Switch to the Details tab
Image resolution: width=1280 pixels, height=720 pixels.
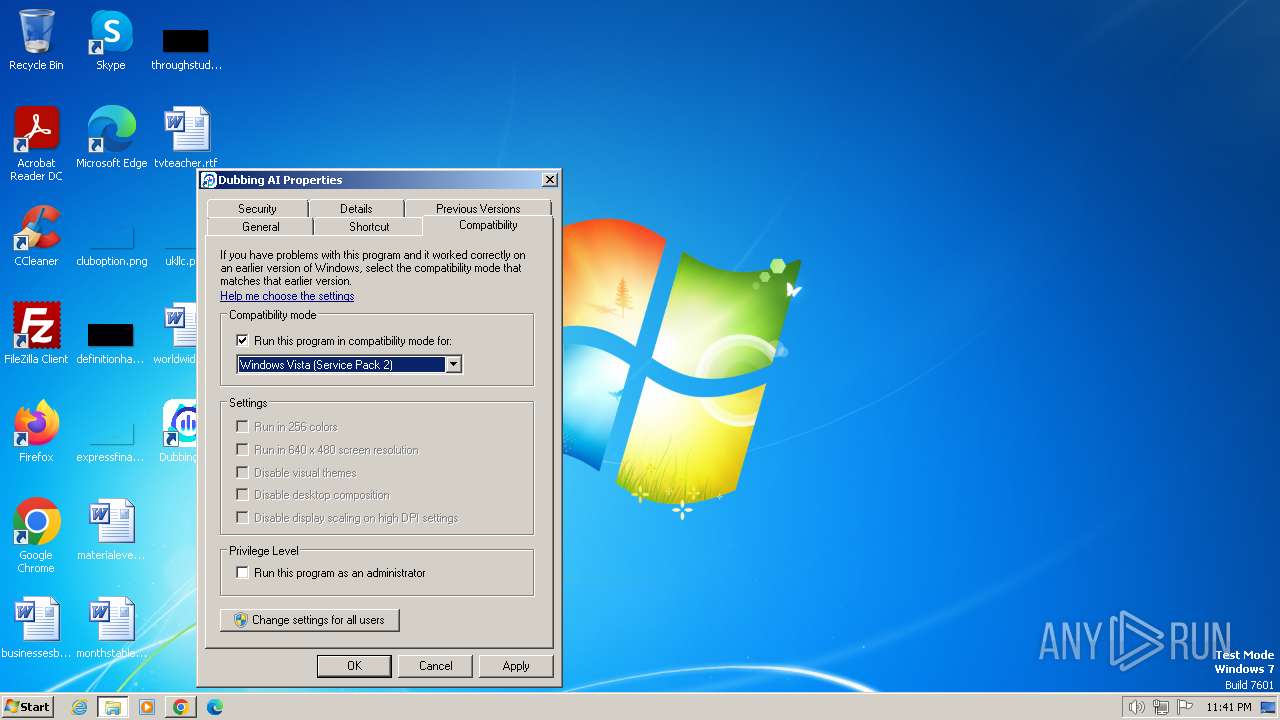click(x=356, y=208)
